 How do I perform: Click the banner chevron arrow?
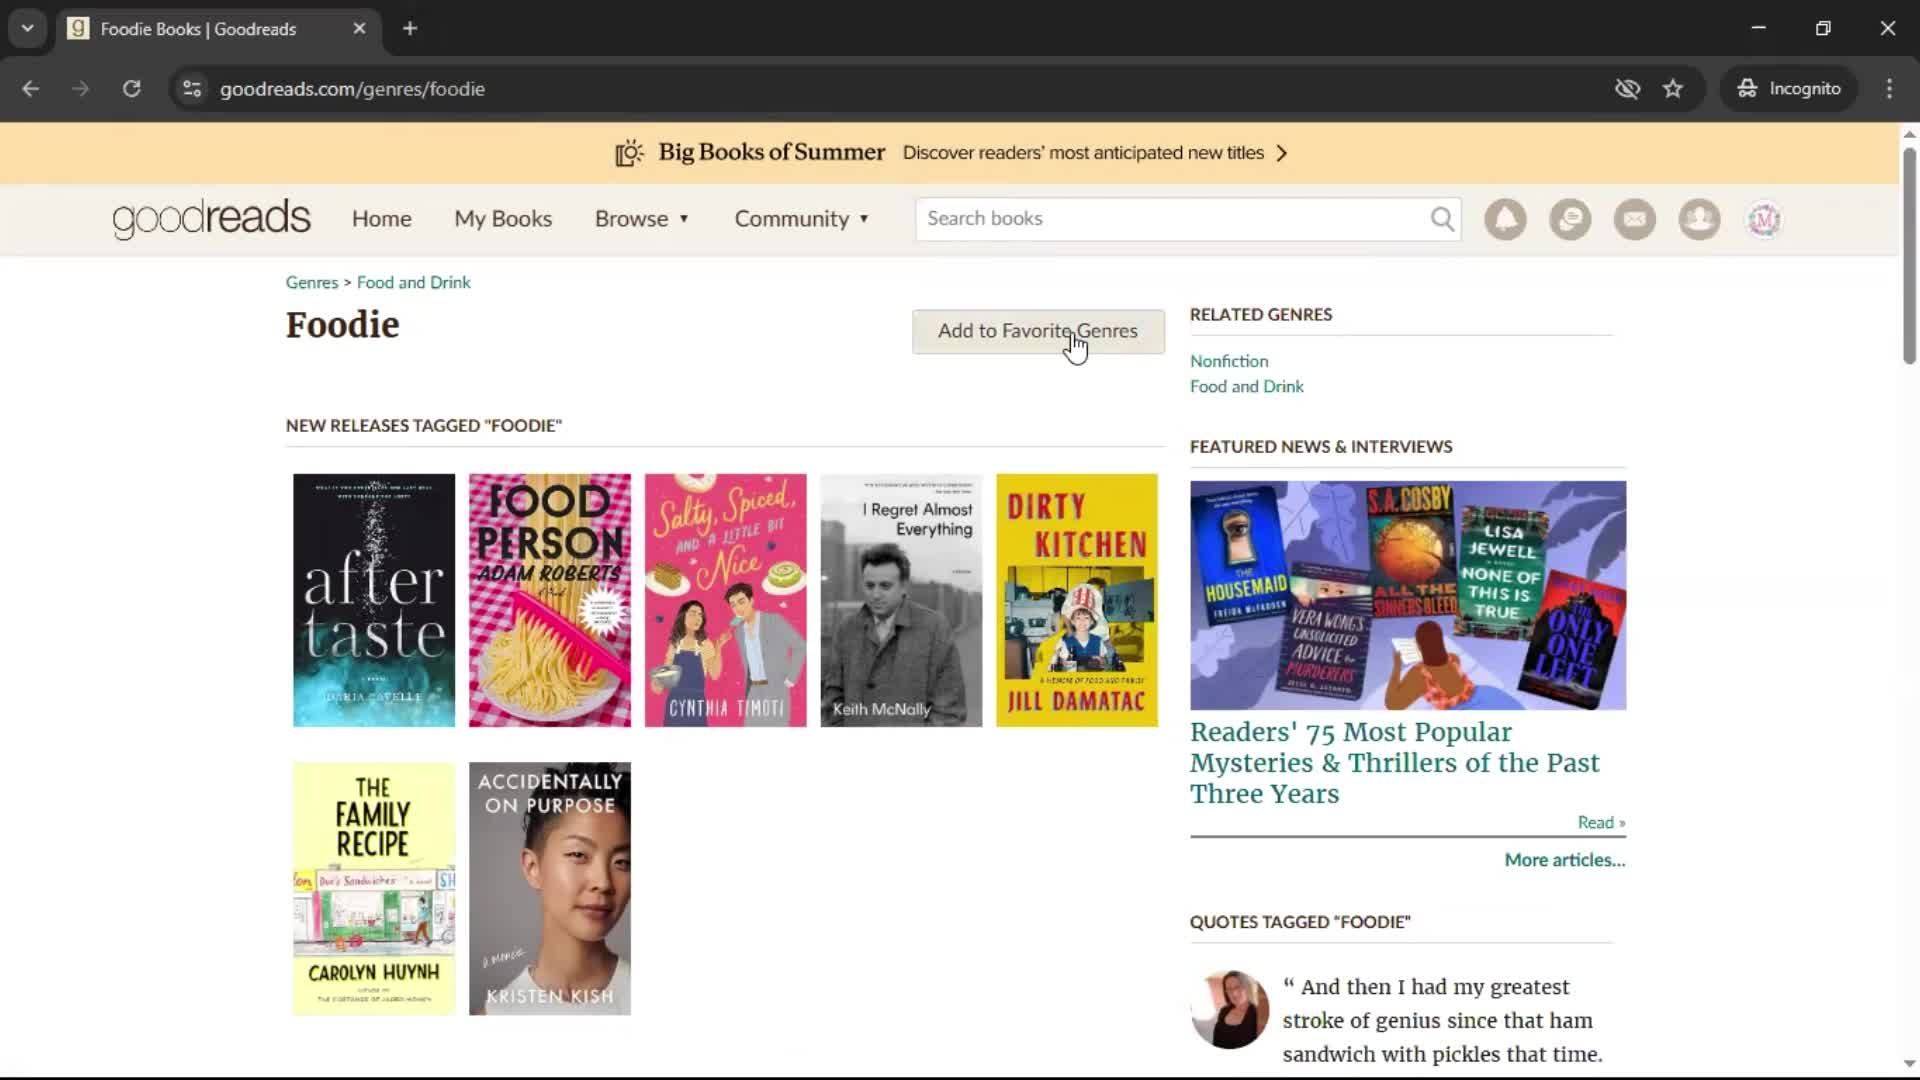[1282, 153]
